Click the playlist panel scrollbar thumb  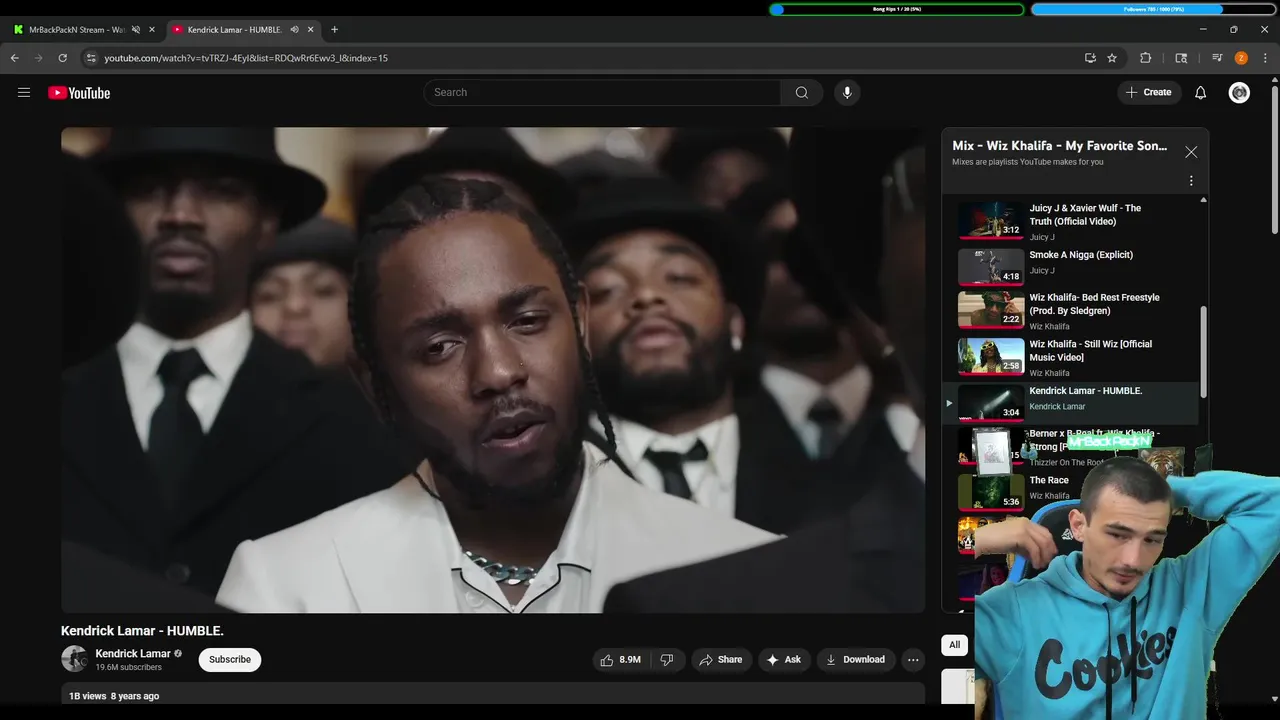[x=1203, y=352]
